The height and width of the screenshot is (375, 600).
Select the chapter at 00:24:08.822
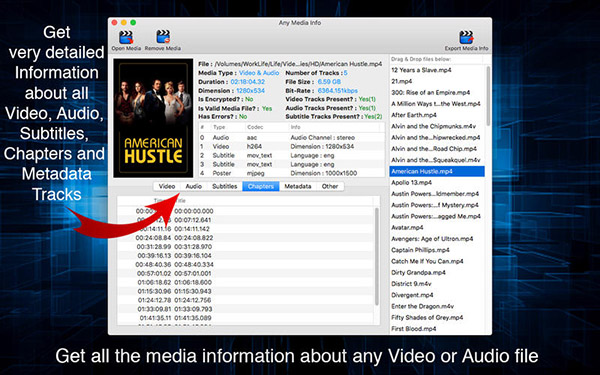[x=245, y=238]
